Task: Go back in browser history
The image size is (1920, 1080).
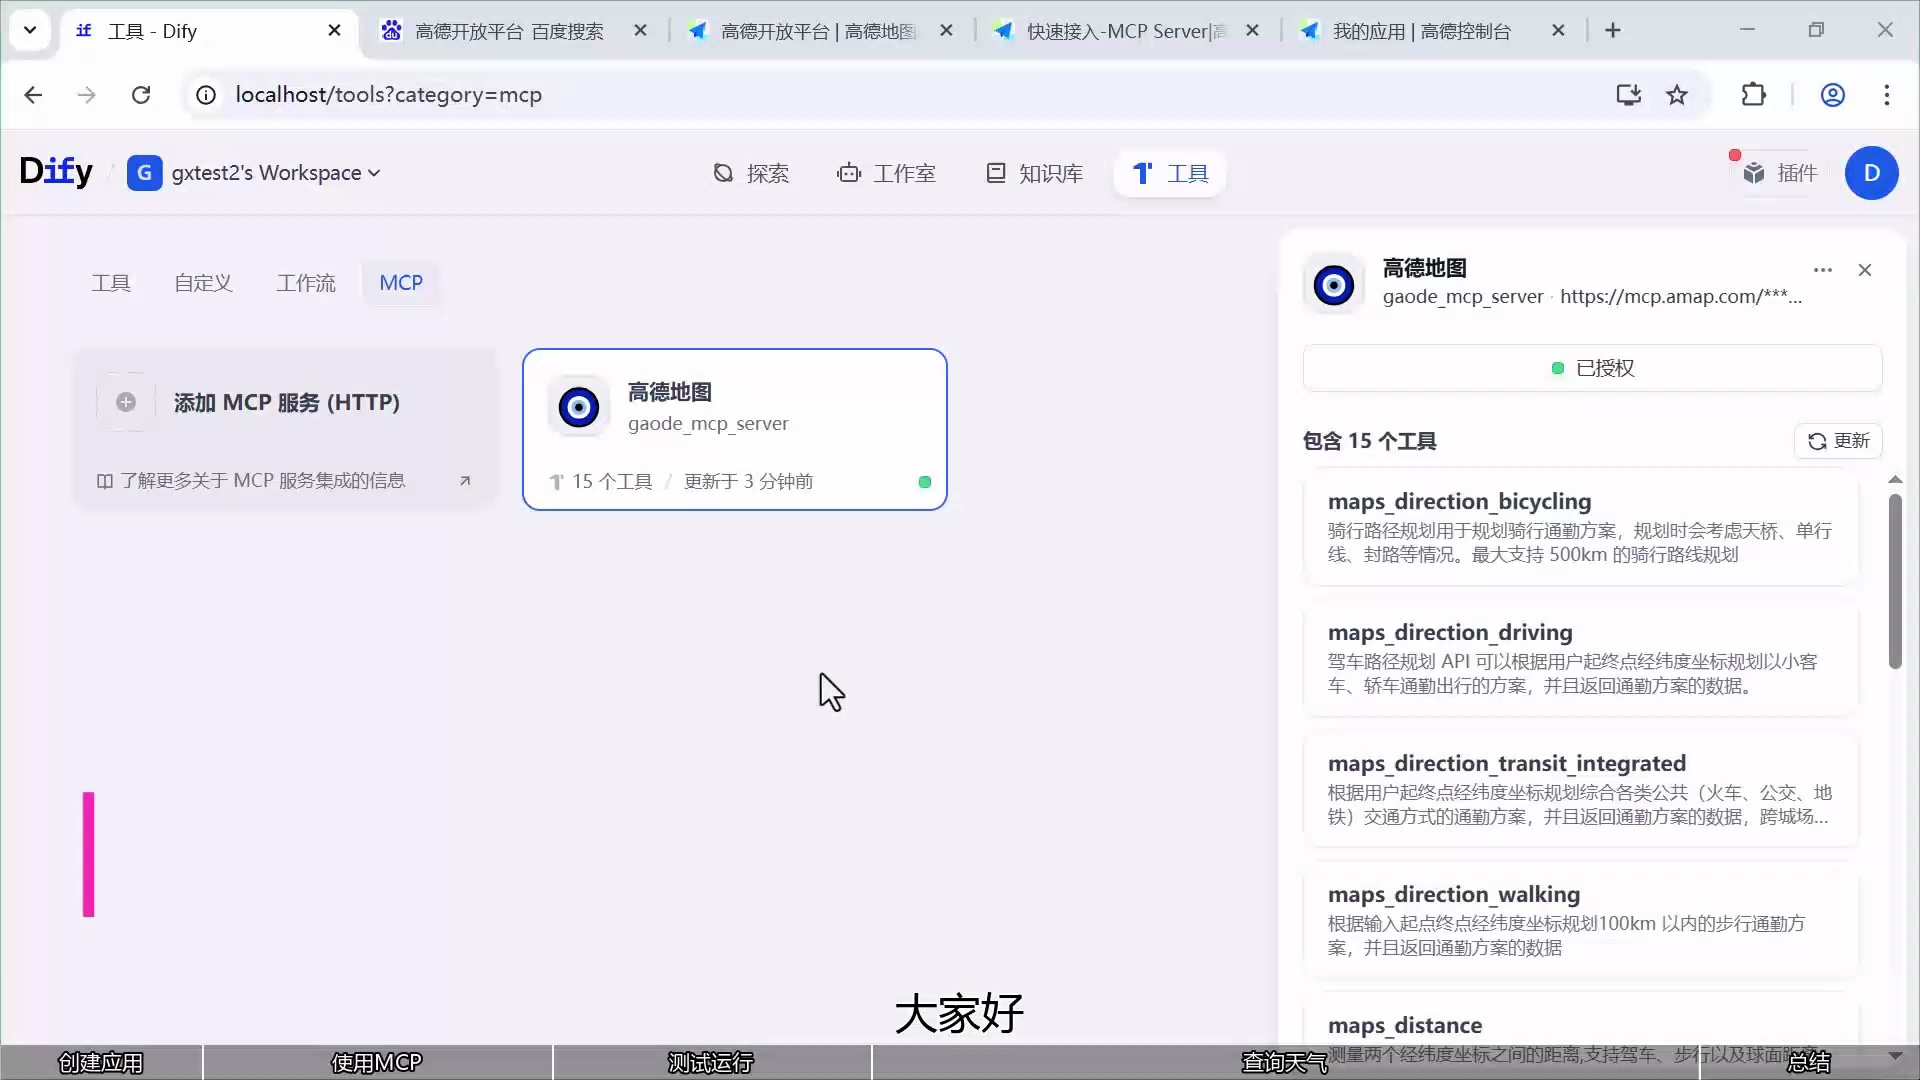Action: (33, 95)
